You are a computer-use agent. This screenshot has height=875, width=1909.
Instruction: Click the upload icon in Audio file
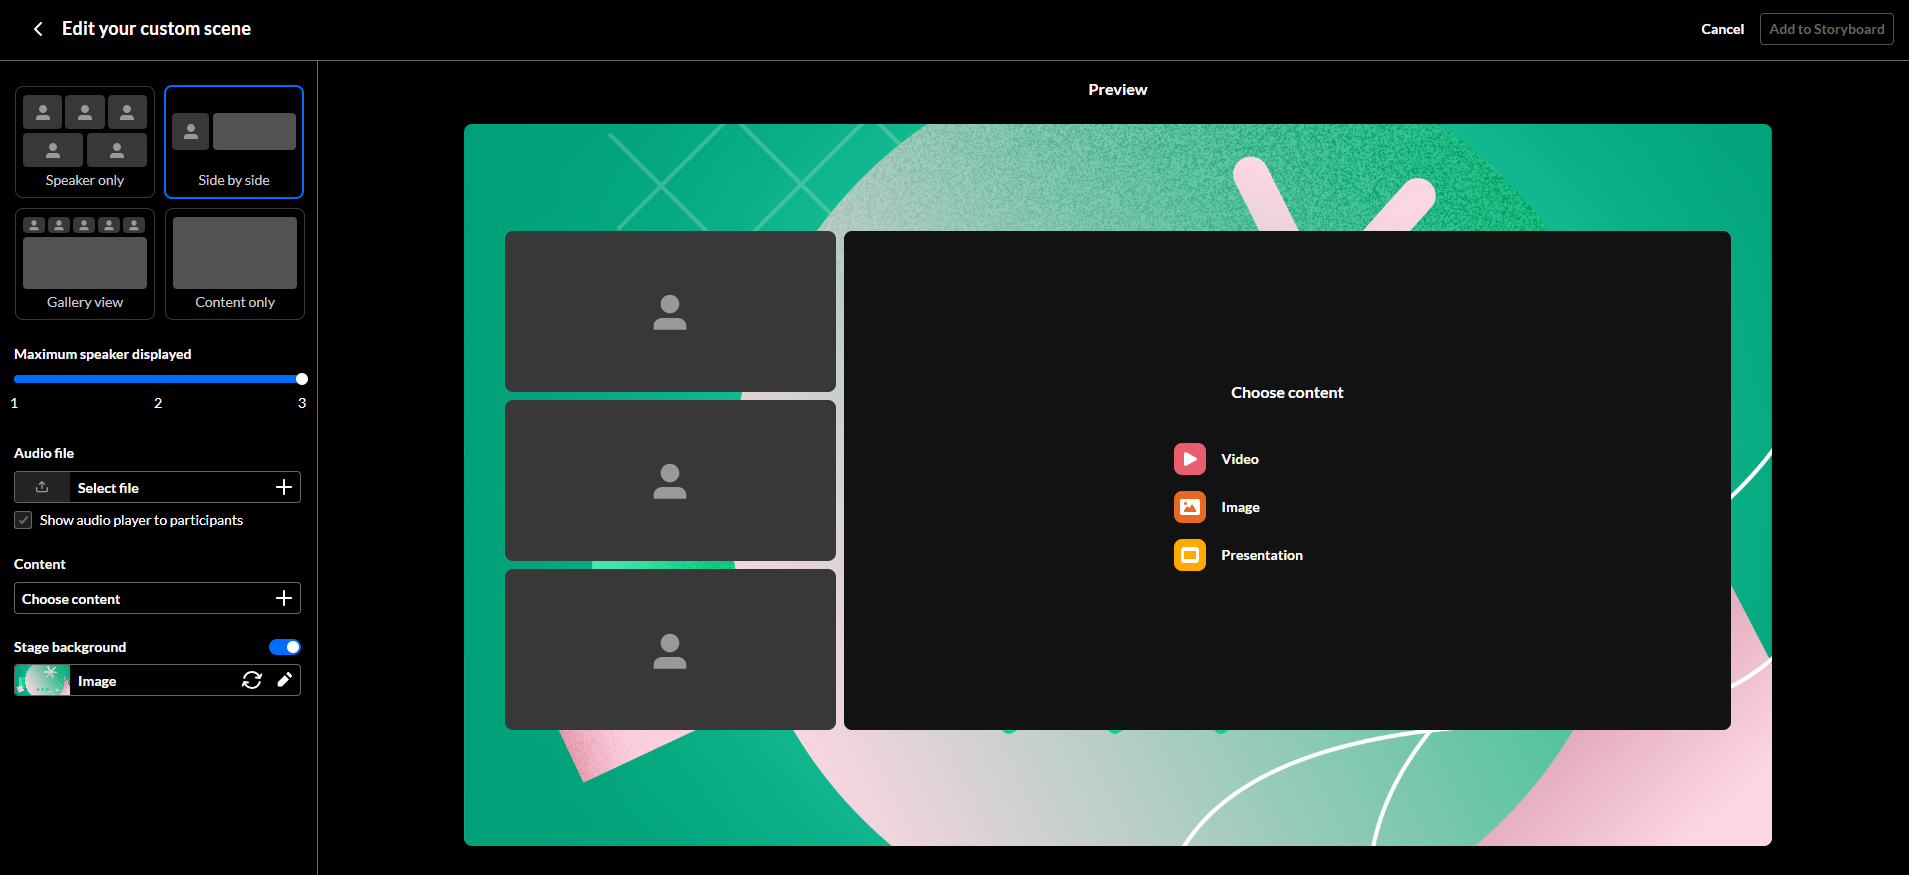pyautogui.click(x=42, y=487)
